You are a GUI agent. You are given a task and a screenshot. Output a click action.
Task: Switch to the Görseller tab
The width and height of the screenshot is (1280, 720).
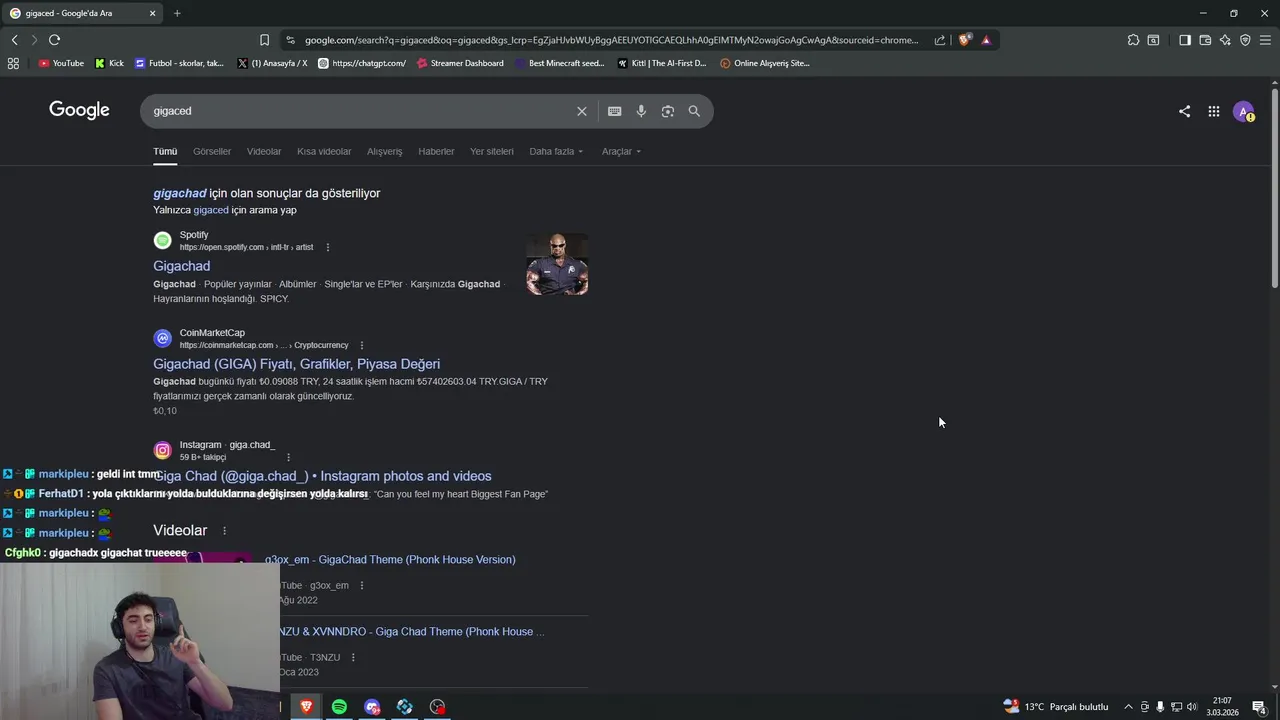(x=212, y=151)
